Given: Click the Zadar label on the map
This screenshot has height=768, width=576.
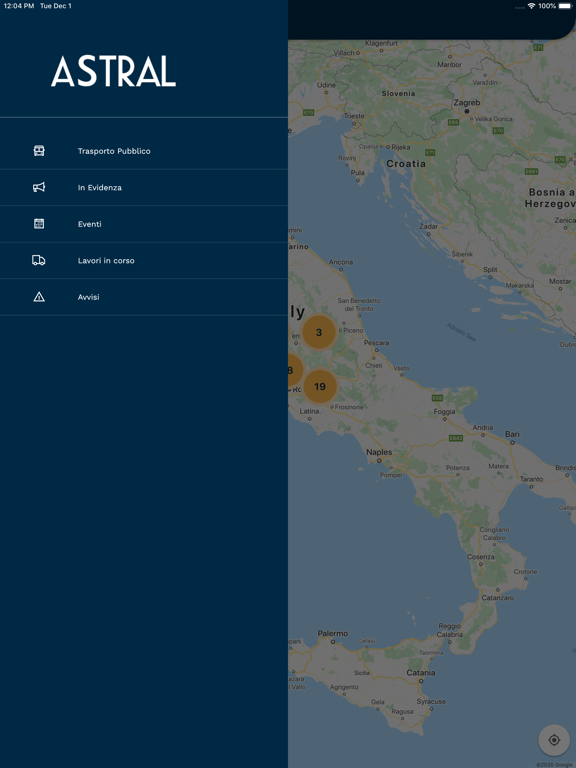Looking at the screenshot, I should point(429,226).
